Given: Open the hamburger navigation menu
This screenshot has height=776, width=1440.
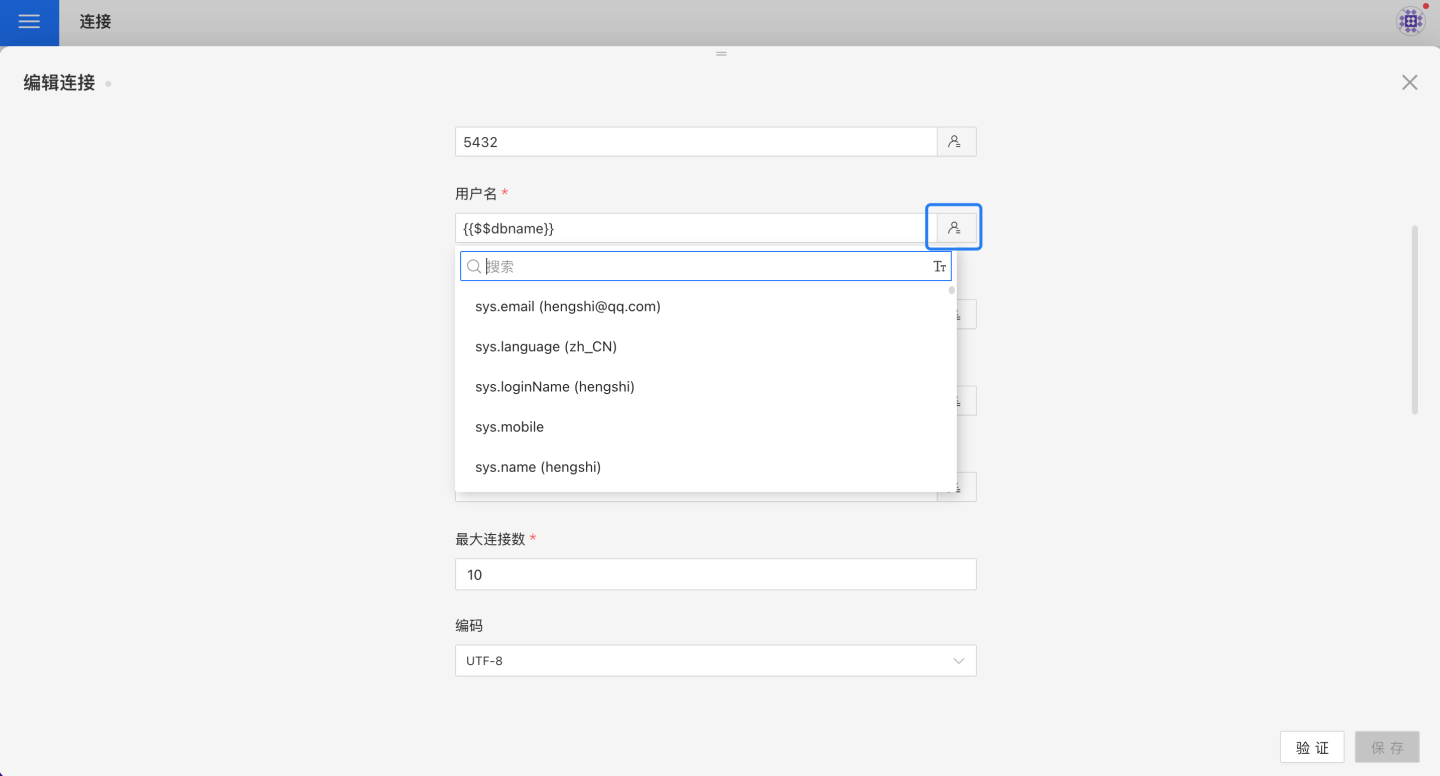Looking at the screenshot, I should pos(29,22).
